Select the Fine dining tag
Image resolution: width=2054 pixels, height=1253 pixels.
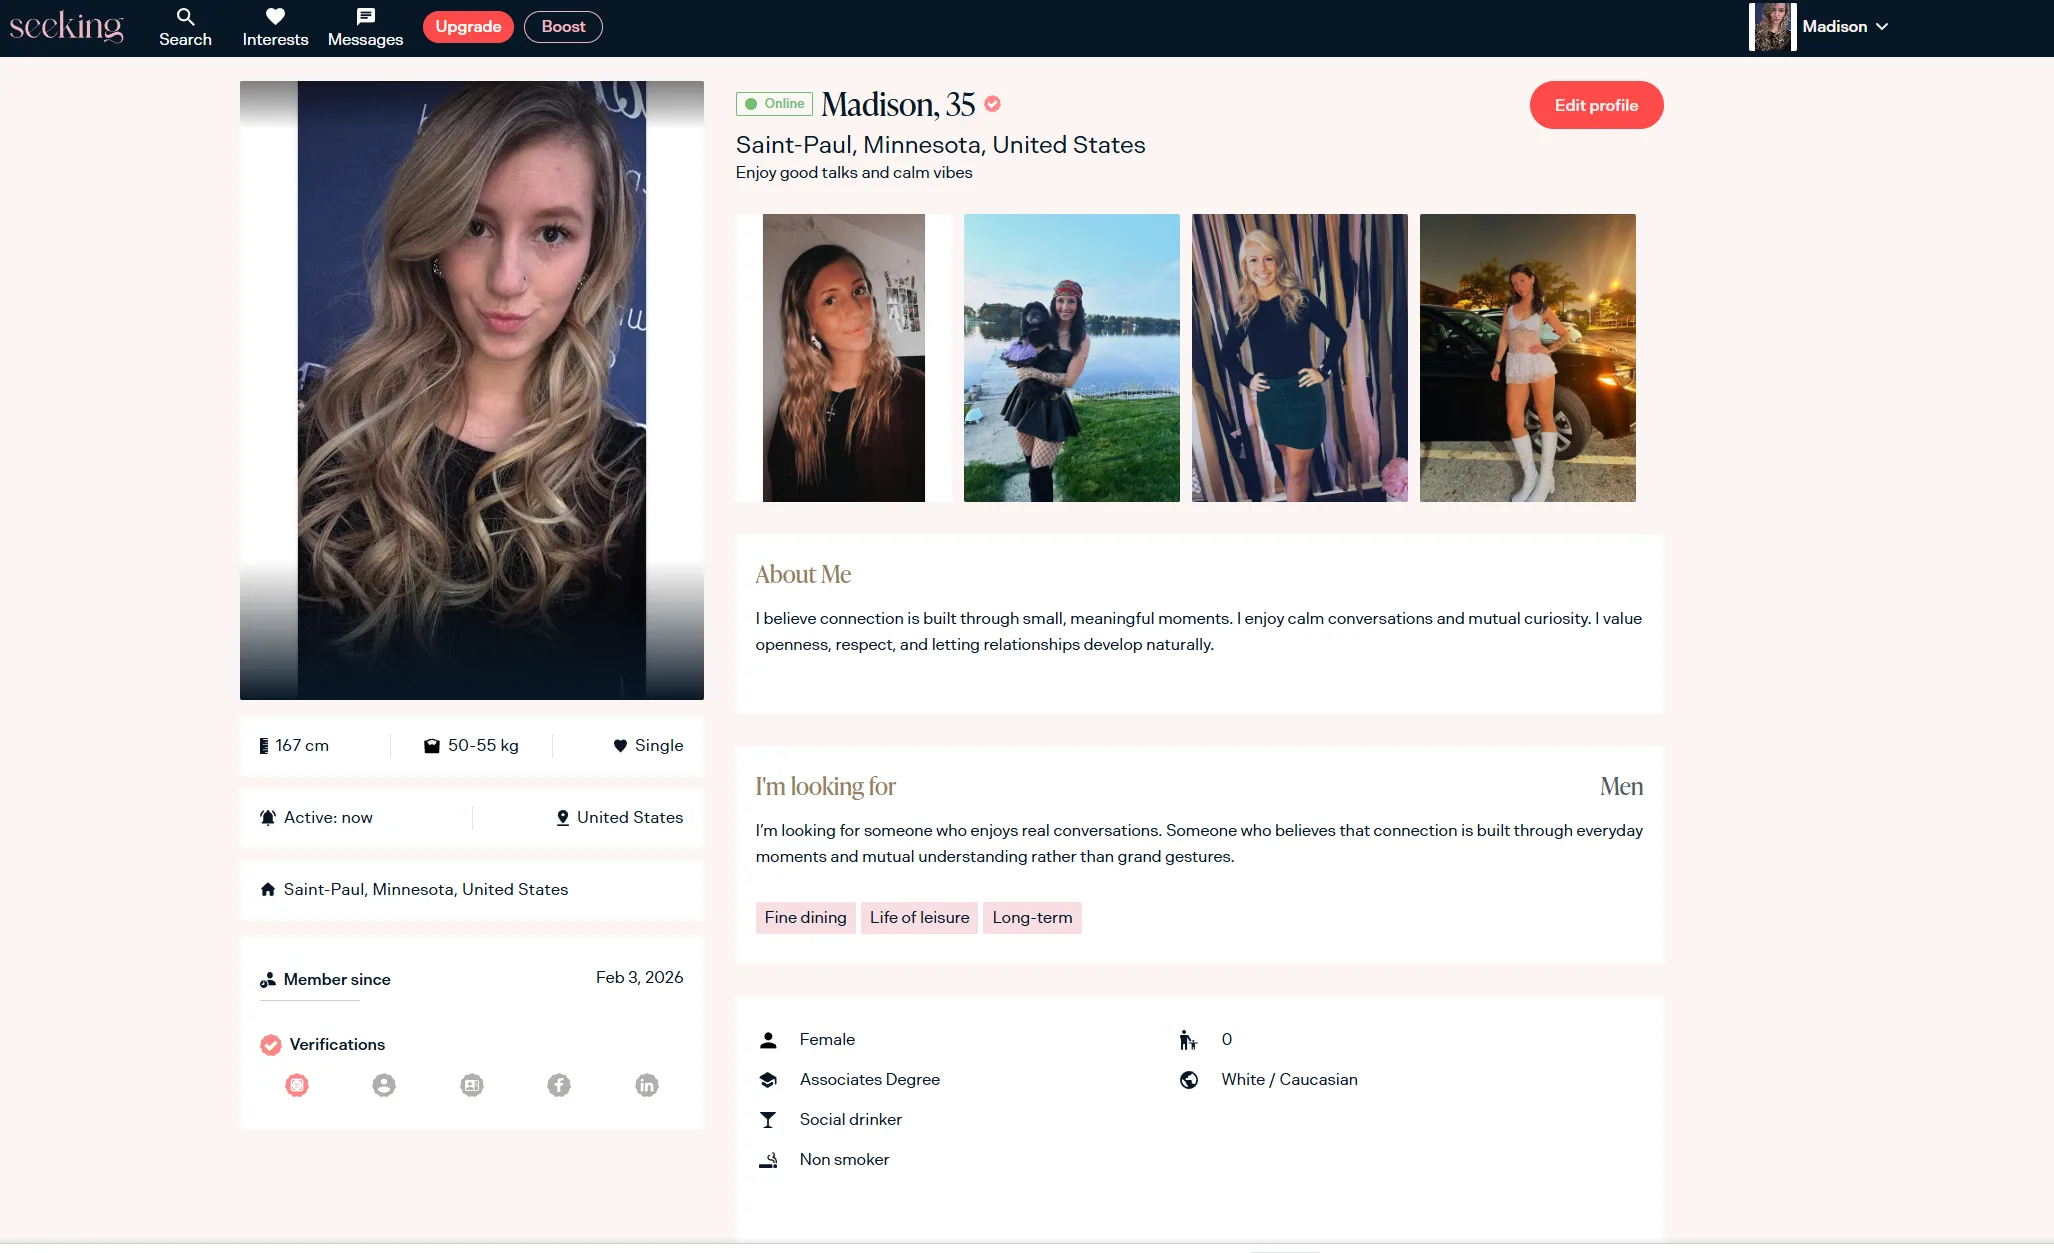[805, 917]
